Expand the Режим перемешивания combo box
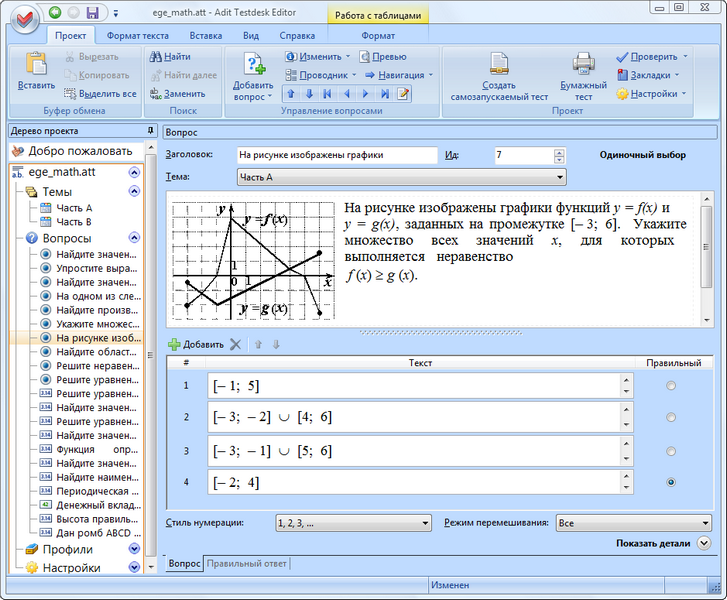The width and height of the screenshot is (727, 600). pos(632,522)
